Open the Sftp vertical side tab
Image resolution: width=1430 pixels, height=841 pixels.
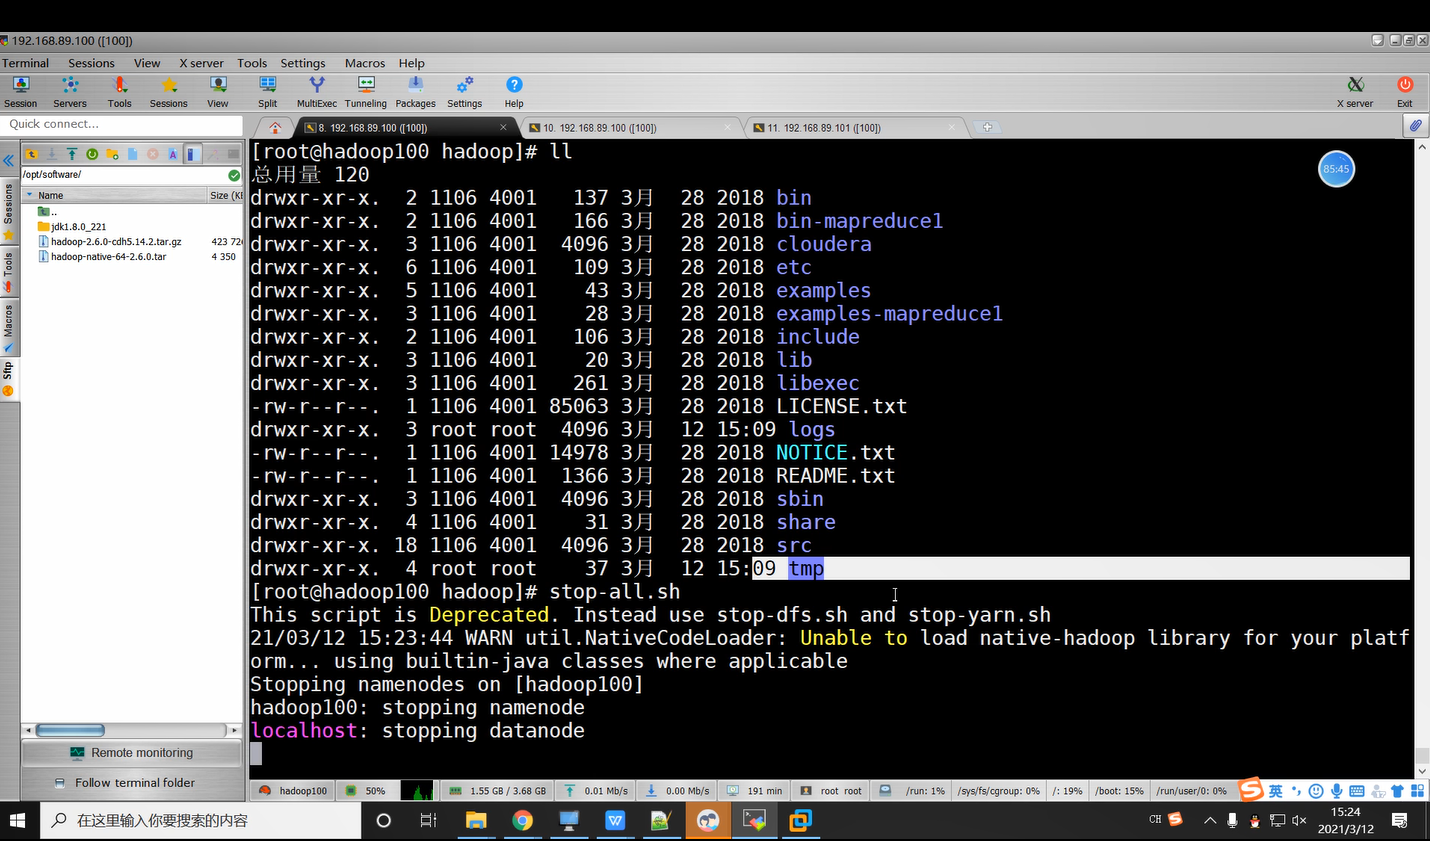tap(9, 379)
